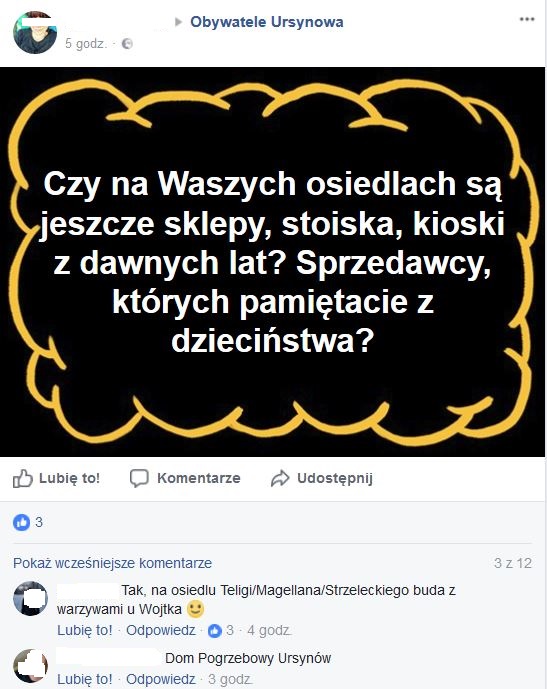The width and height of the screenshot is (547, 689).
Task: Click the Komentarze speech bubble icon
Action: [x=139, y=478]
